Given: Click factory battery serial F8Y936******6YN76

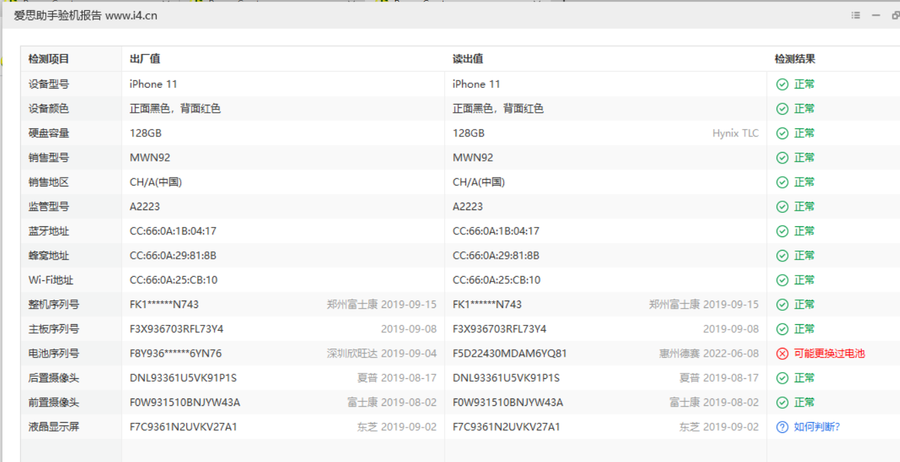Looking at the screenshot, I should 176,354.
